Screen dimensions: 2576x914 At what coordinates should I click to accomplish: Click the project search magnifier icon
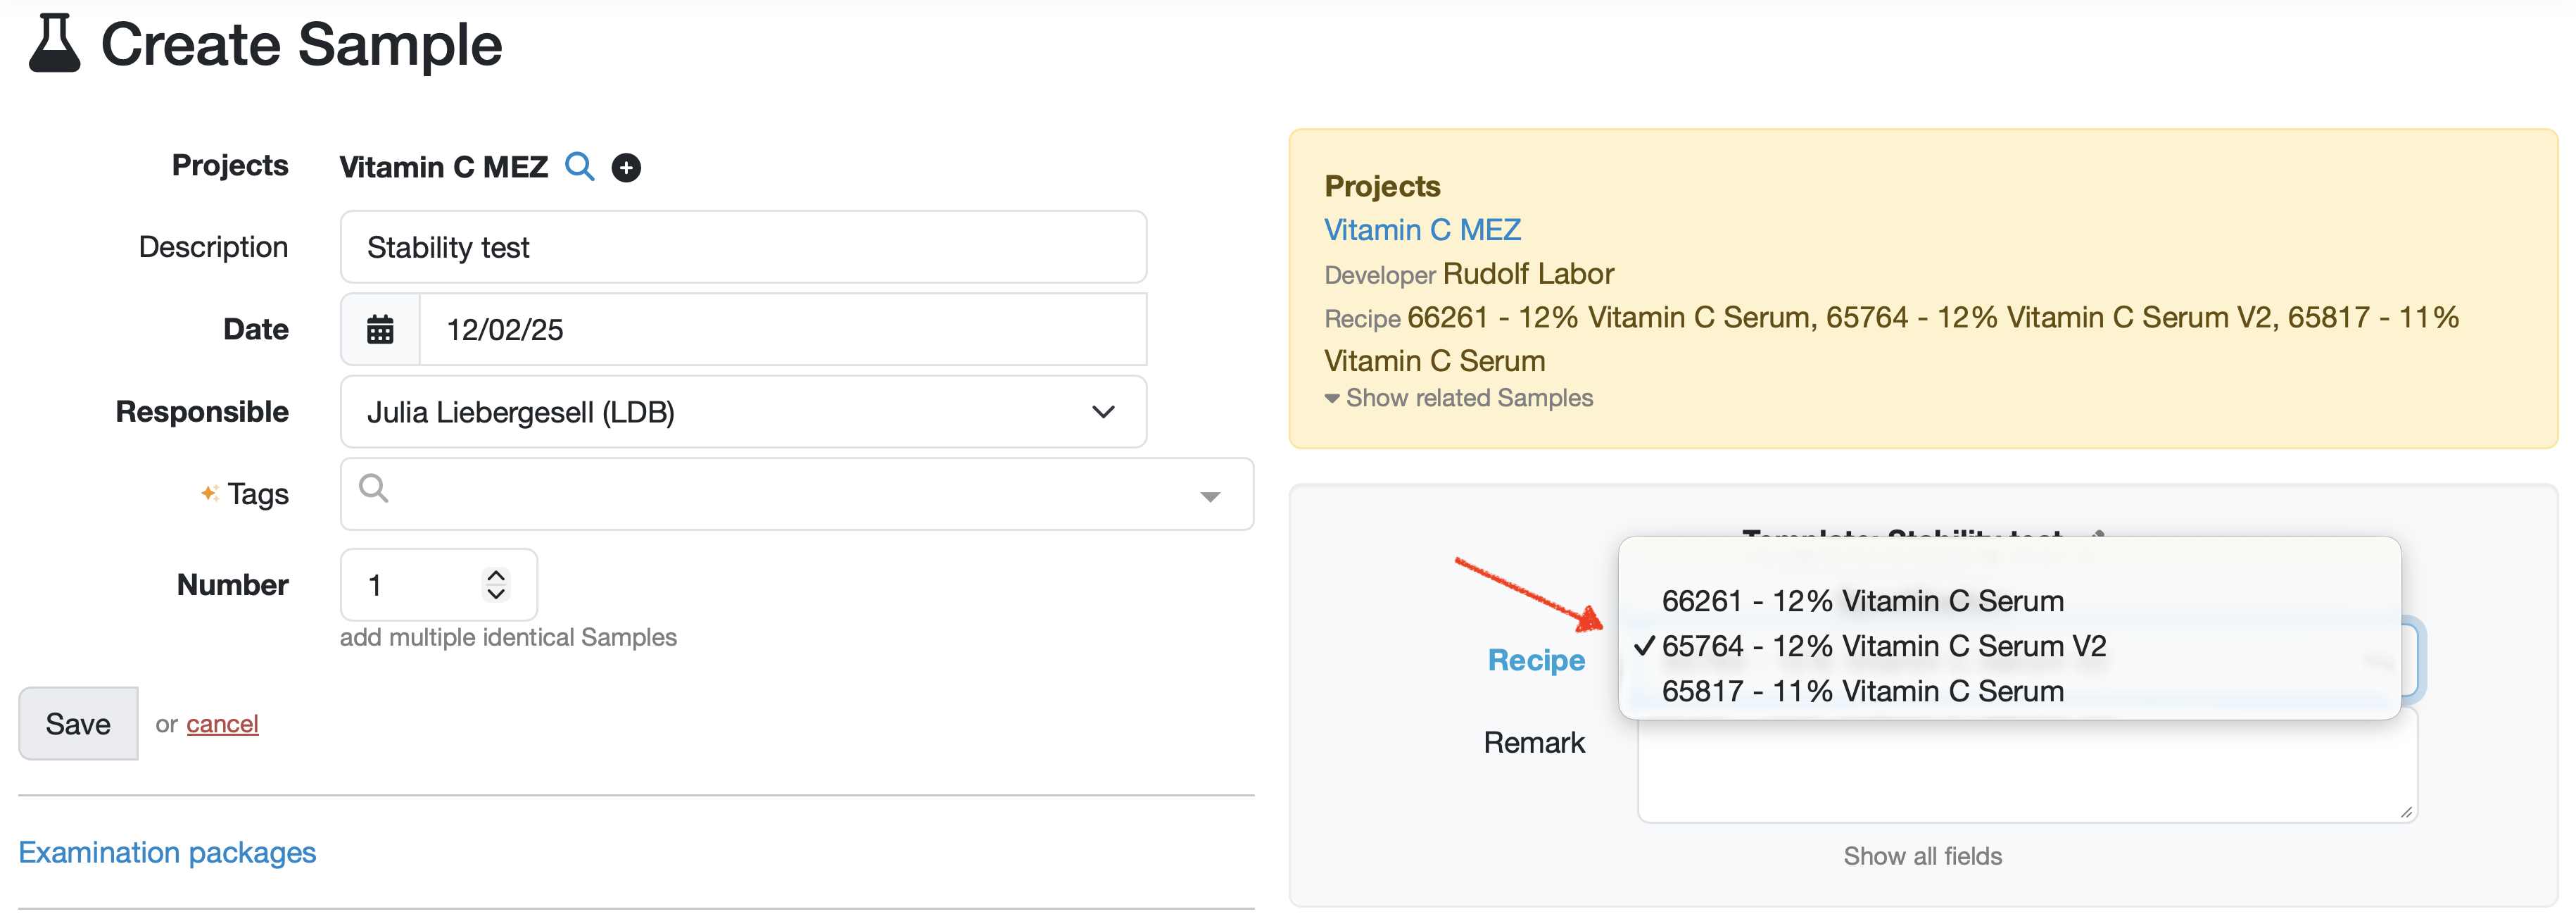point(579,166)
